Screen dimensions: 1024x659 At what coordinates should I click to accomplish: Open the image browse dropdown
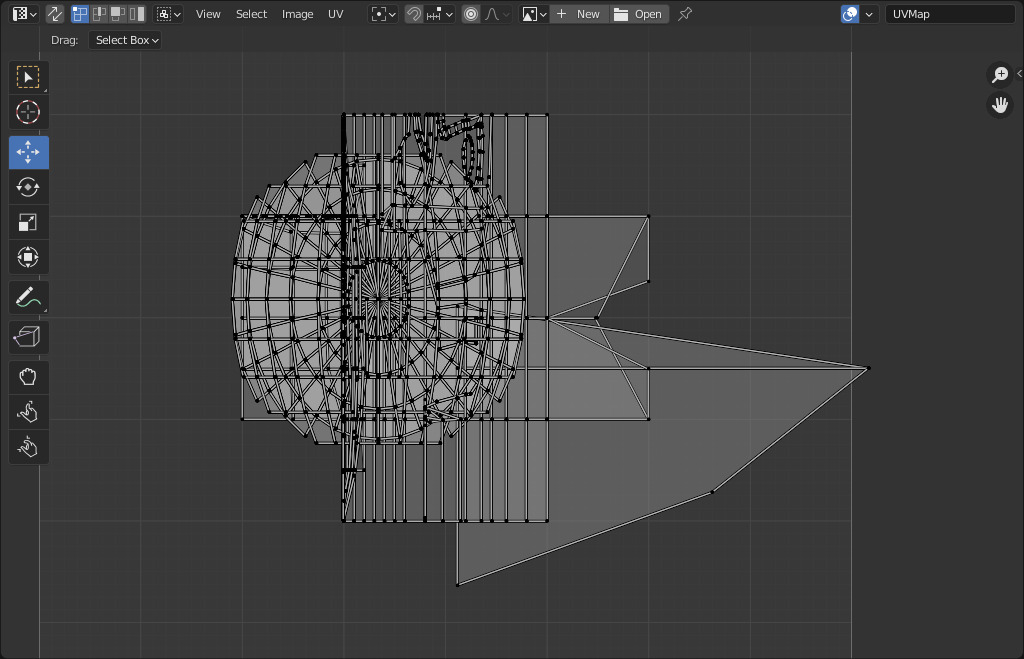pyautogui.click(x=534, y=14)
